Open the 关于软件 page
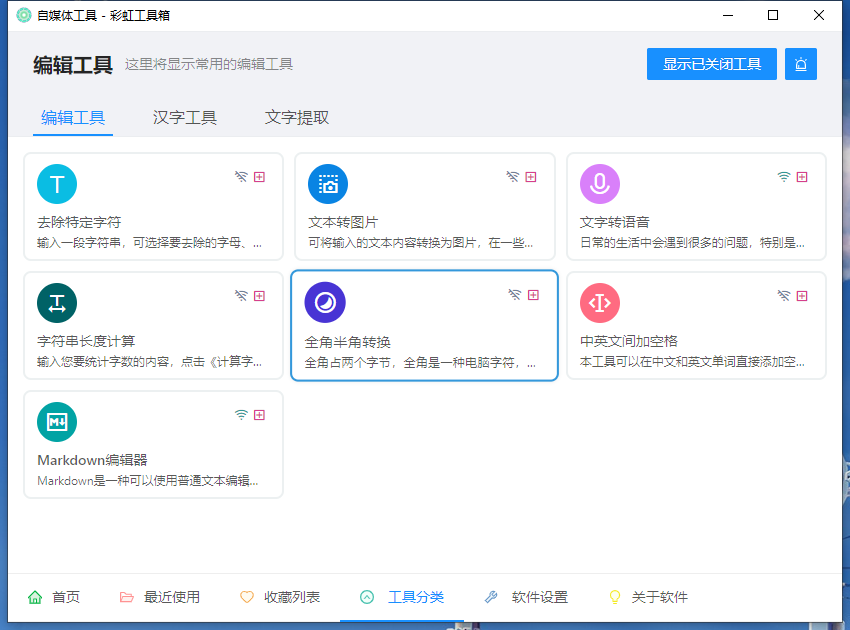Image resolution: width=850 pixels, height=630 pixels. click(x=648, y=597)
